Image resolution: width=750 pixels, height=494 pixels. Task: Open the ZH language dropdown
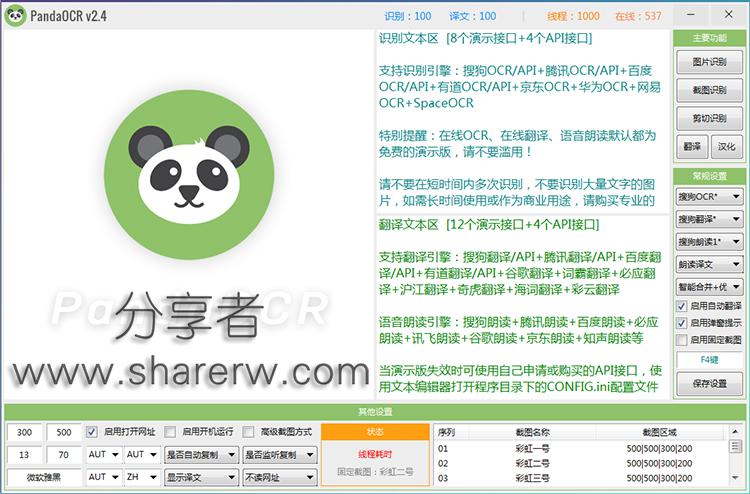click(x=142, y=477)
